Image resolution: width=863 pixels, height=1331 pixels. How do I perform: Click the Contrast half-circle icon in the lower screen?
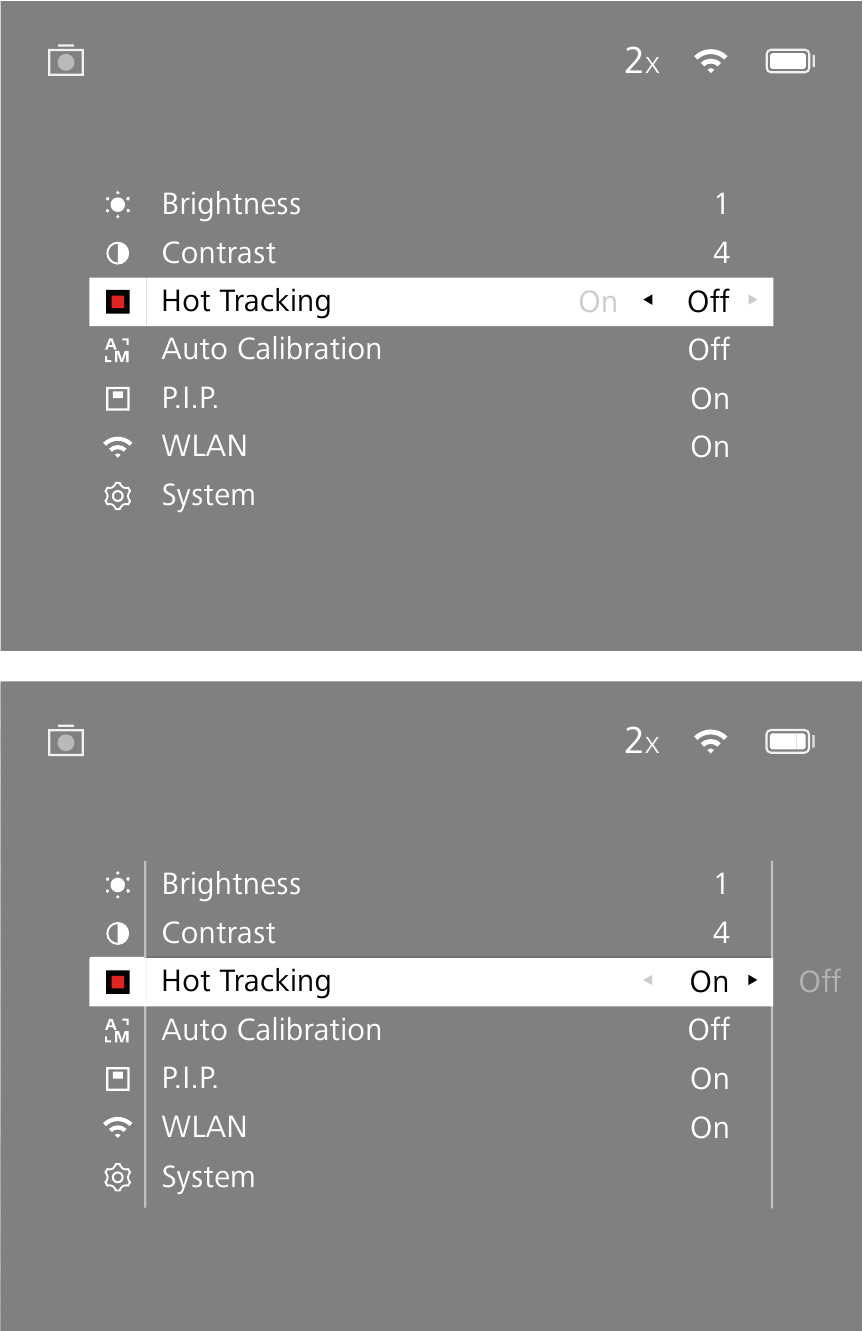point(118,933)
